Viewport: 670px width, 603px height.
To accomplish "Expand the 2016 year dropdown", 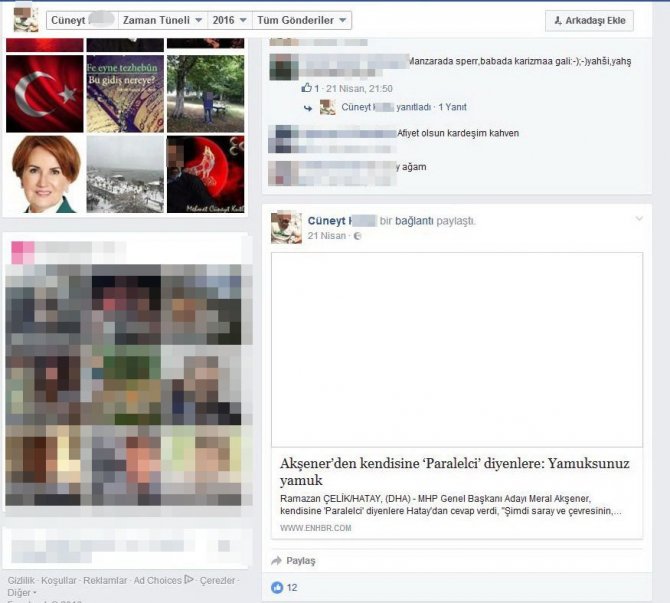I will click(x=231, y=21).
